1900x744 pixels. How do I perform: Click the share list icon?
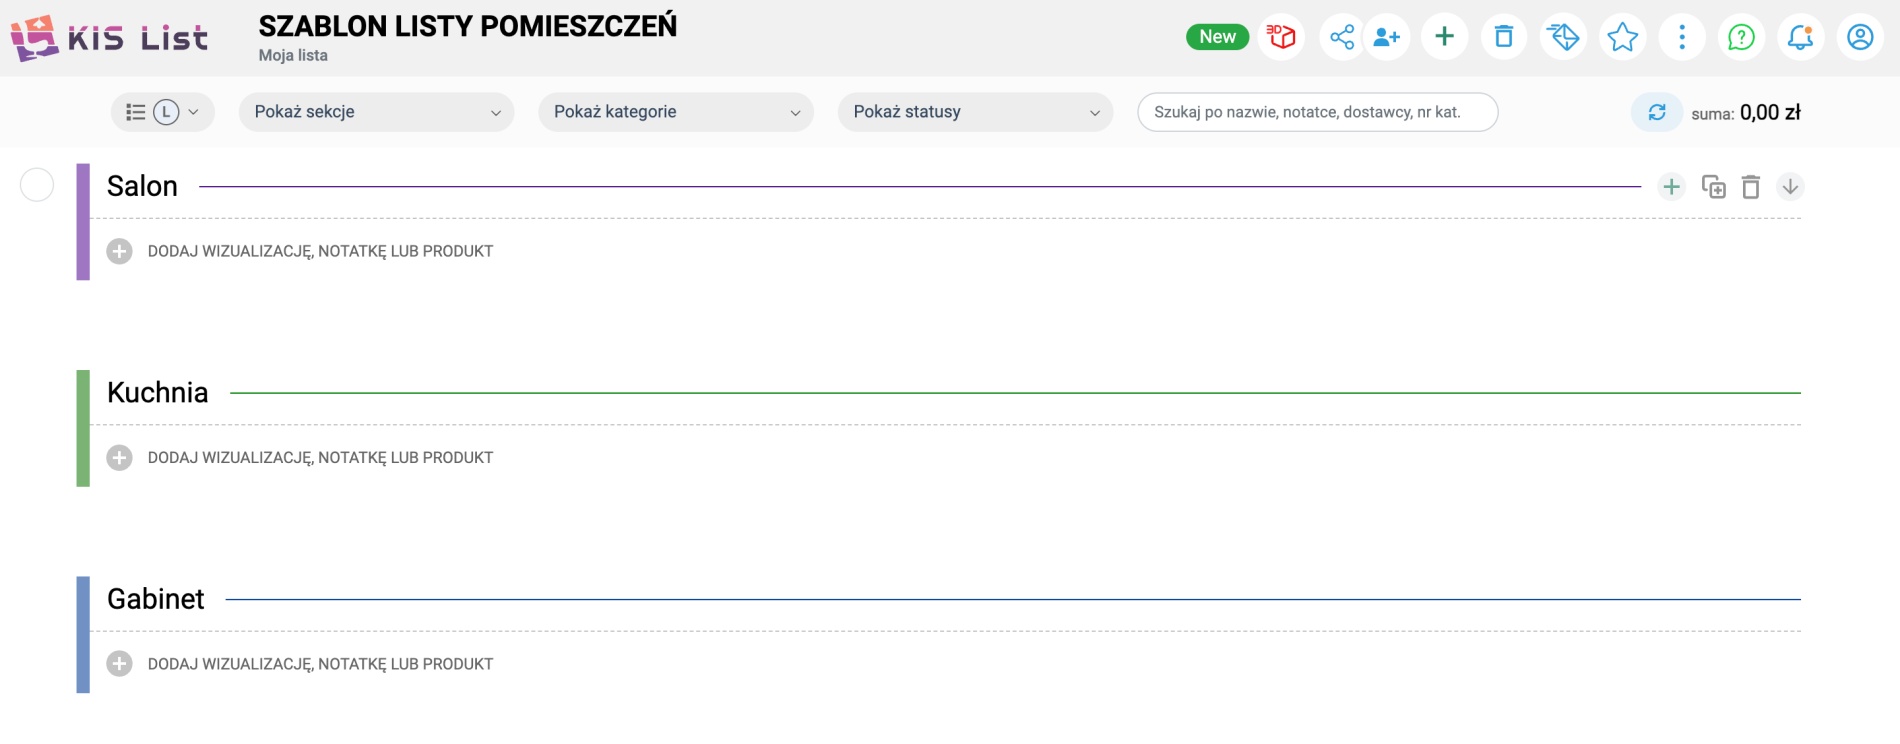(x=1341, y=37)
